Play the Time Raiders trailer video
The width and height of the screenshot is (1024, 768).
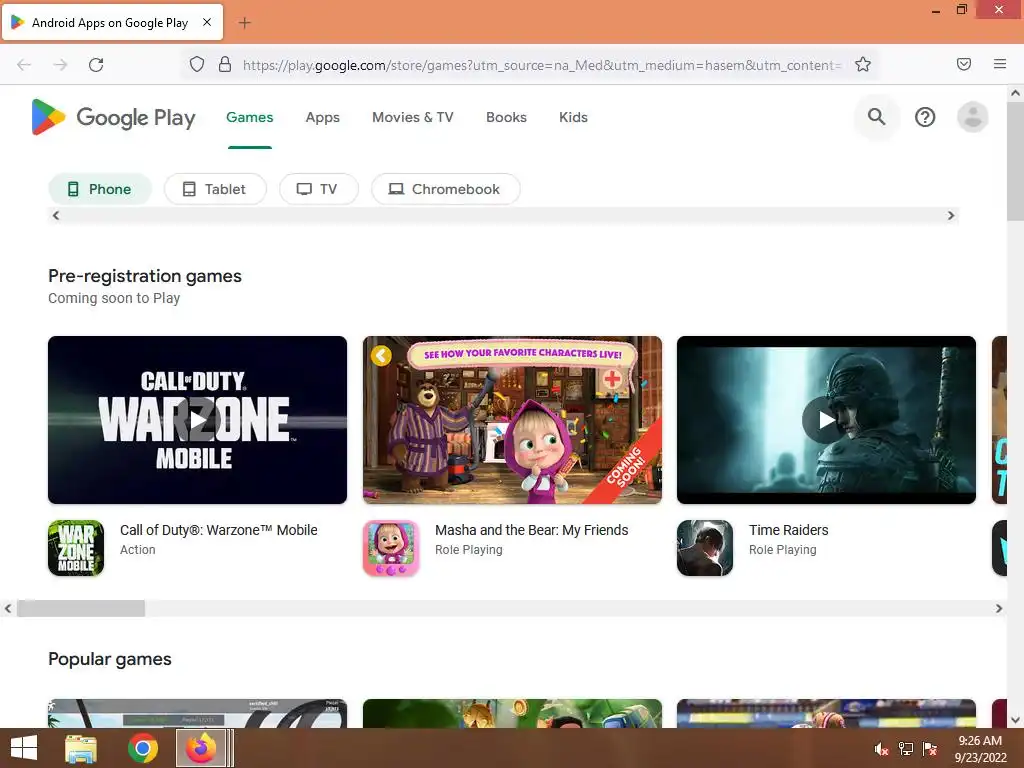[x=826, y=420]
